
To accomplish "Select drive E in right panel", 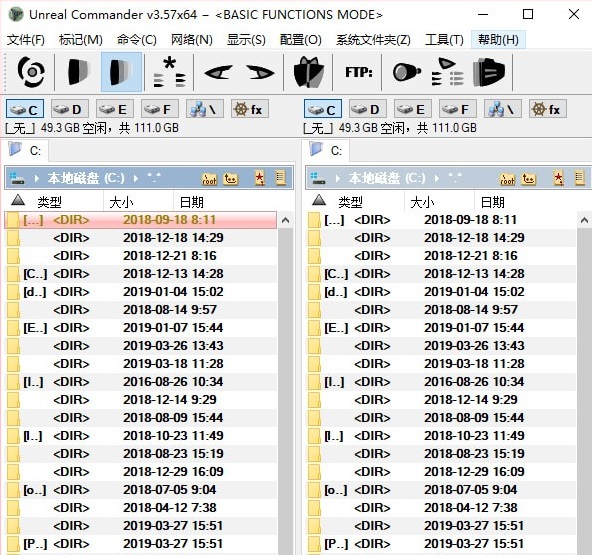I will (413, 109).
